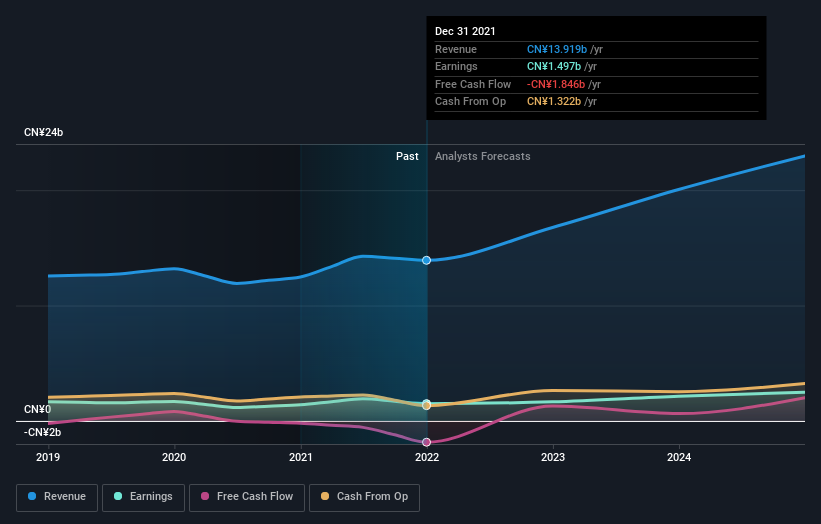Select the 2023 x-axis label
821x524 pixels.
click(x=553, y=457)
